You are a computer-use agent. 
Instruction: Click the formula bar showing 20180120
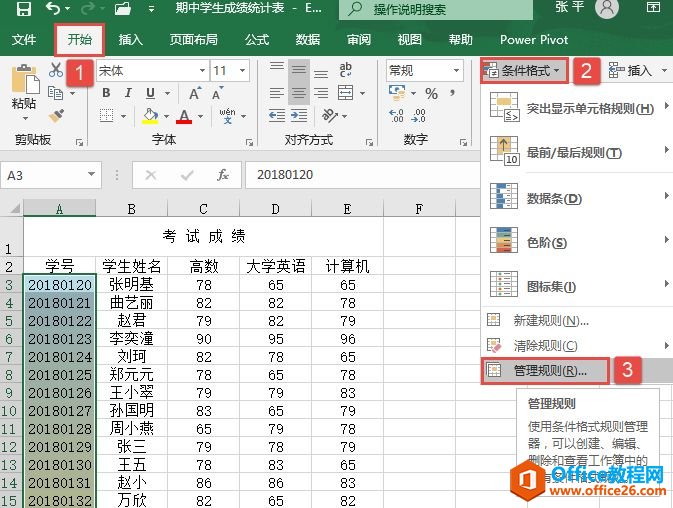point(363,175)
